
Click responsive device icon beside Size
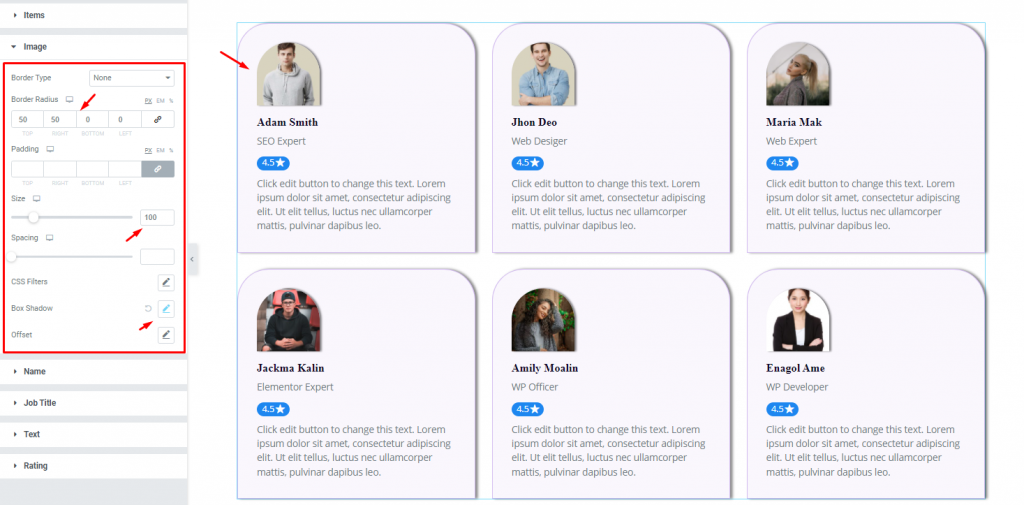37,198
